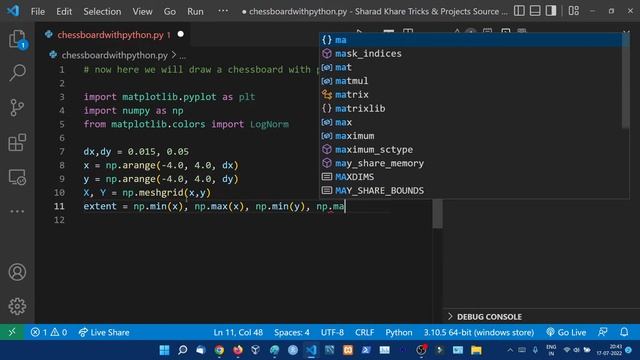Open the Manage gear icon
Viewport: 640px width, 360px height.
(17, 306)
